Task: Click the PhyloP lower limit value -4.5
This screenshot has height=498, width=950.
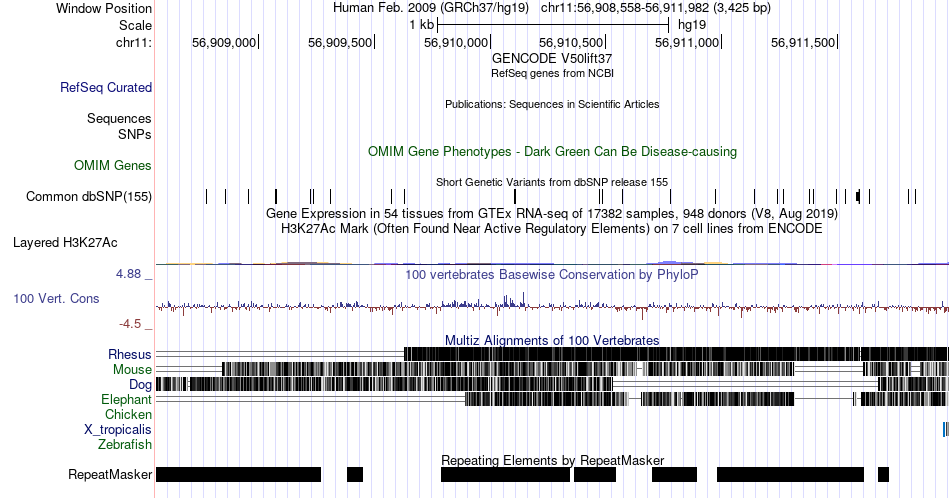Action: (x=130, y=324)
